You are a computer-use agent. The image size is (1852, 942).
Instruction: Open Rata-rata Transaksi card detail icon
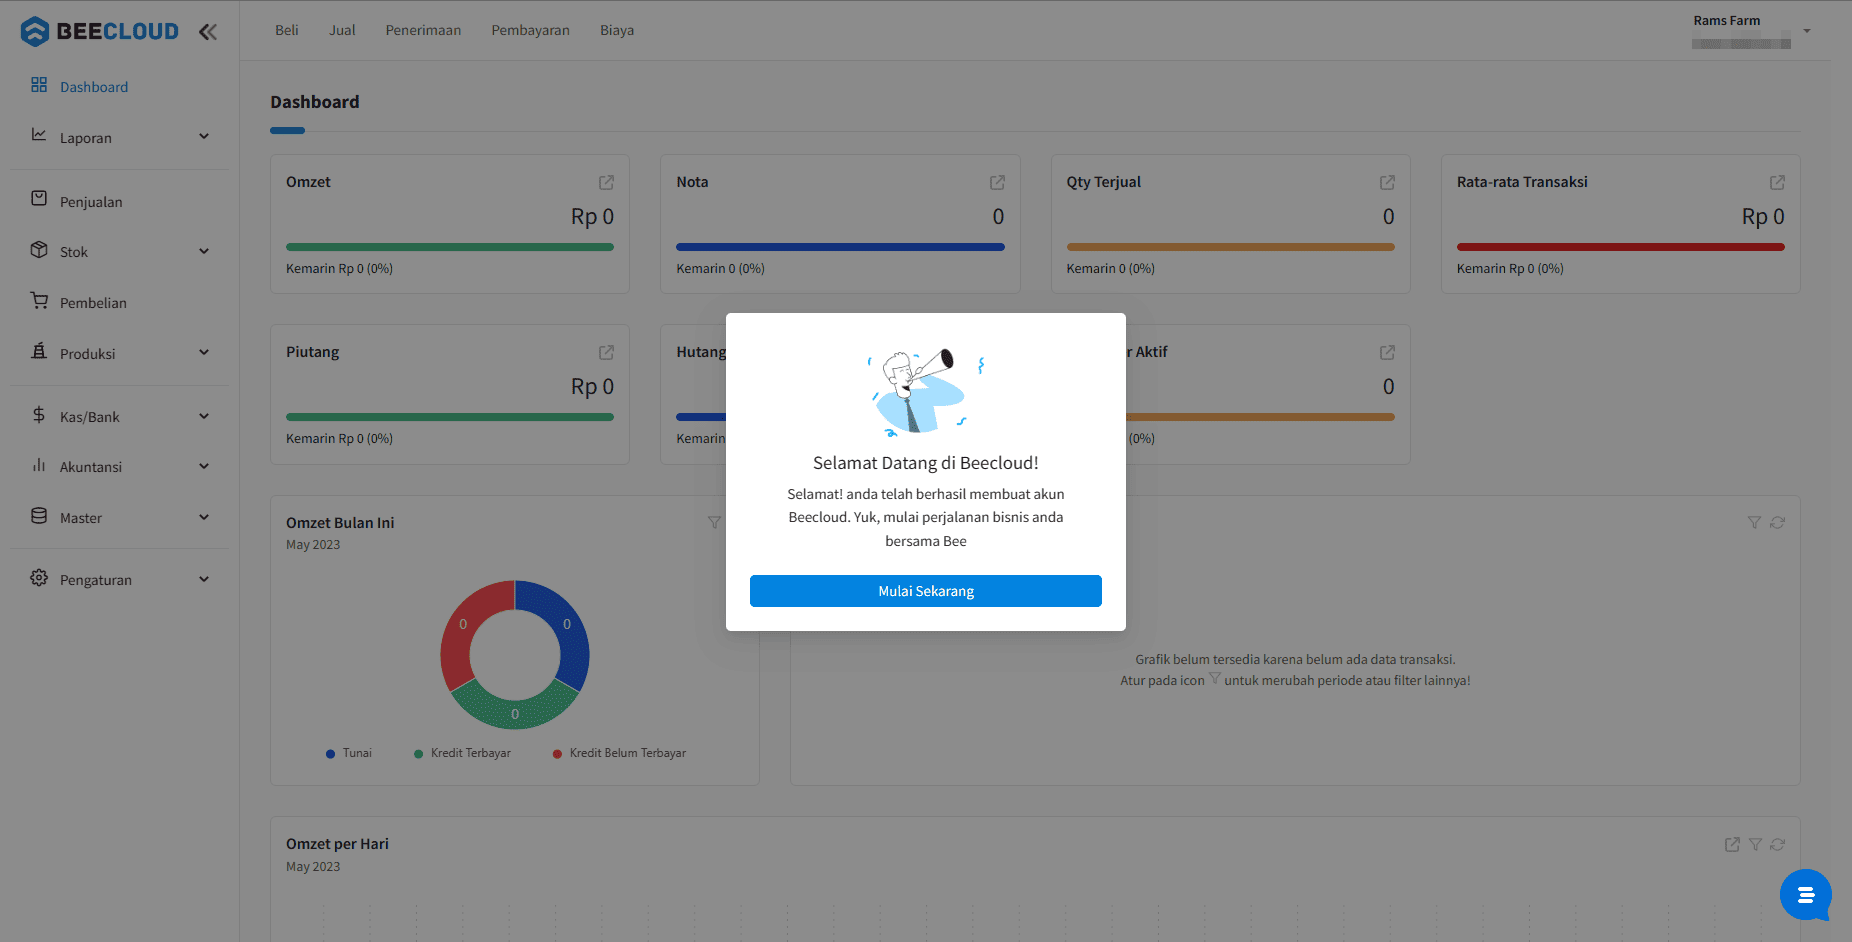[x=1777, y=182]
